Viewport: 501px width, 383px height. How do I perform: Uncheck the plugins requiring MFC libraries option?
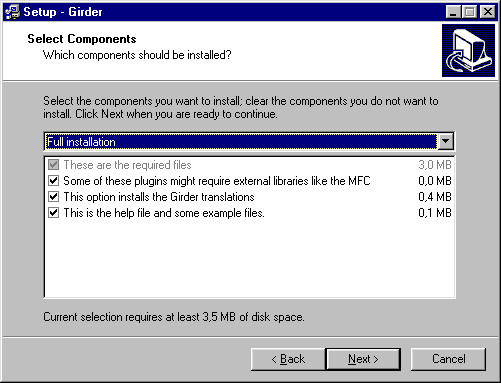coord(54,181)
